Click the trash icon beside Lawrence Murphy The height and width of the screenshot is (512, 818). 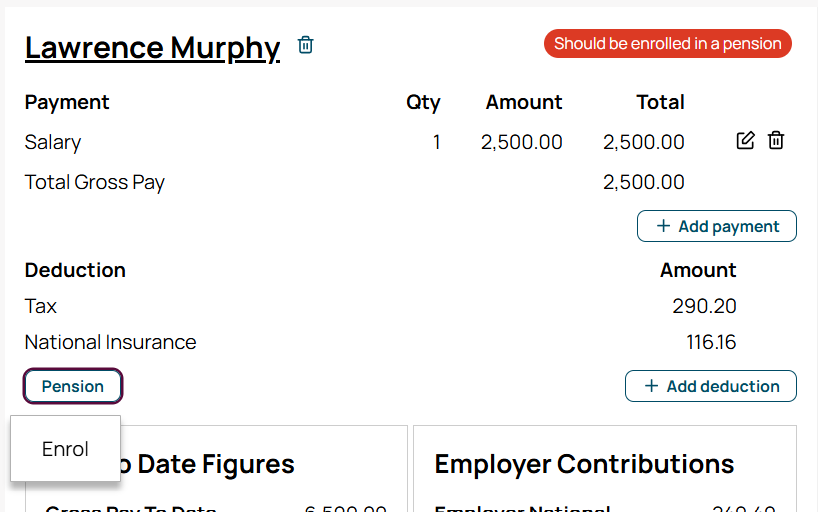click(x=306, y=45)
